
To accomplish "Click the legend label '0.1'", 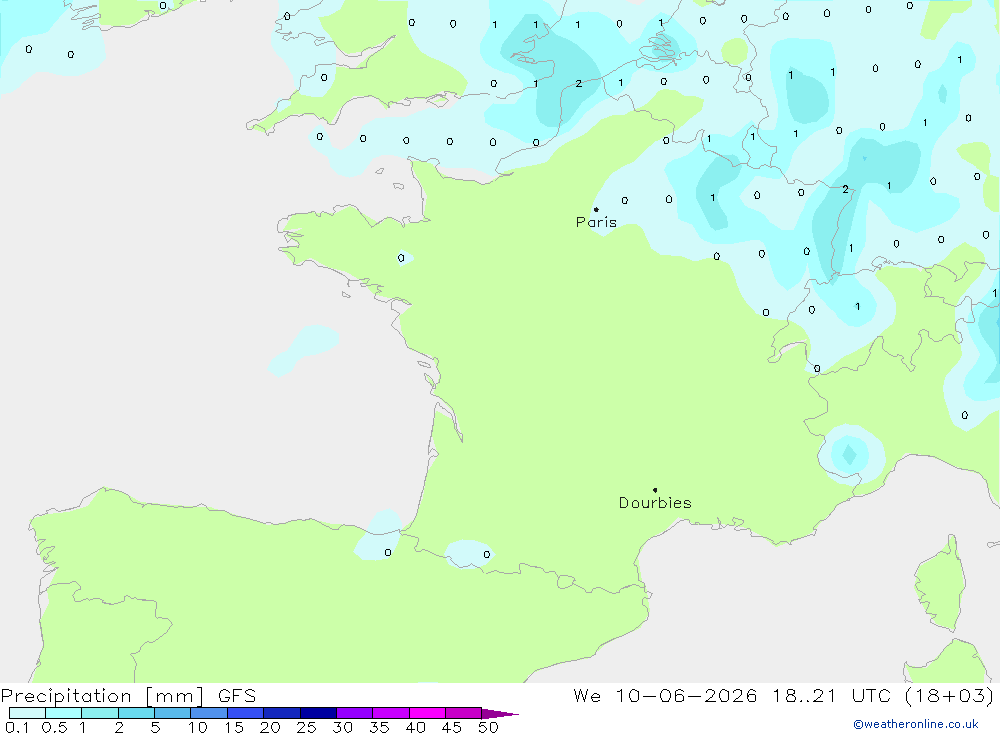I will (17, 727).
